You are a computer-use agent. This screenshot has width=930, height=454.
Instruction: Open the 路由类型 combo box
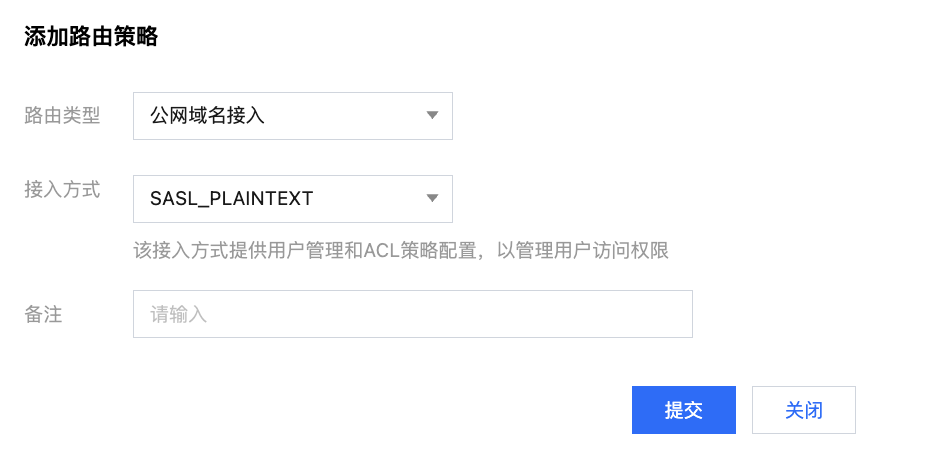coord(292,115)
